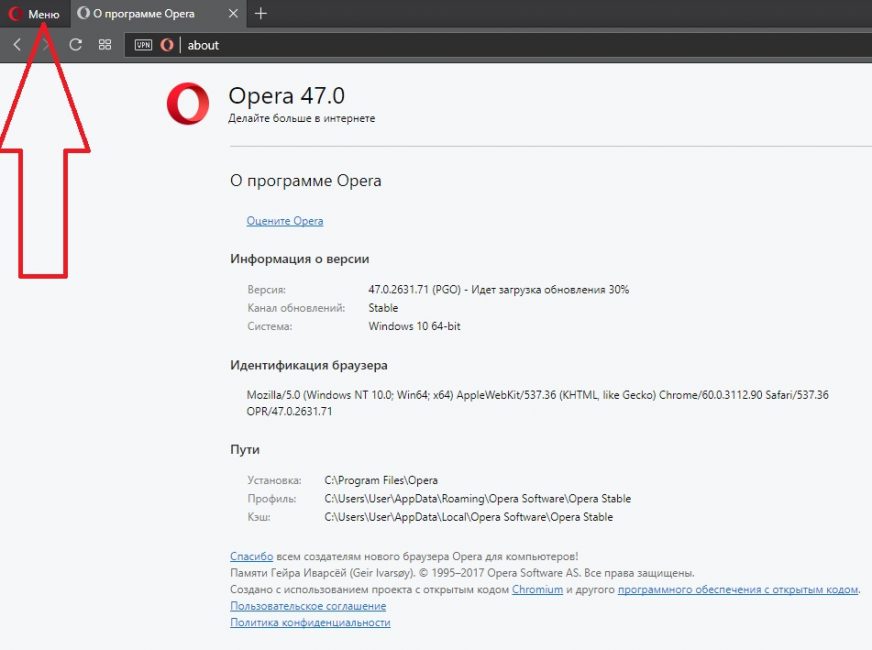Click the О программе Opera page heading
Image resolution: width=872 pixels, height=650 pixels.
pyautogui.click(x=306, y=181)
